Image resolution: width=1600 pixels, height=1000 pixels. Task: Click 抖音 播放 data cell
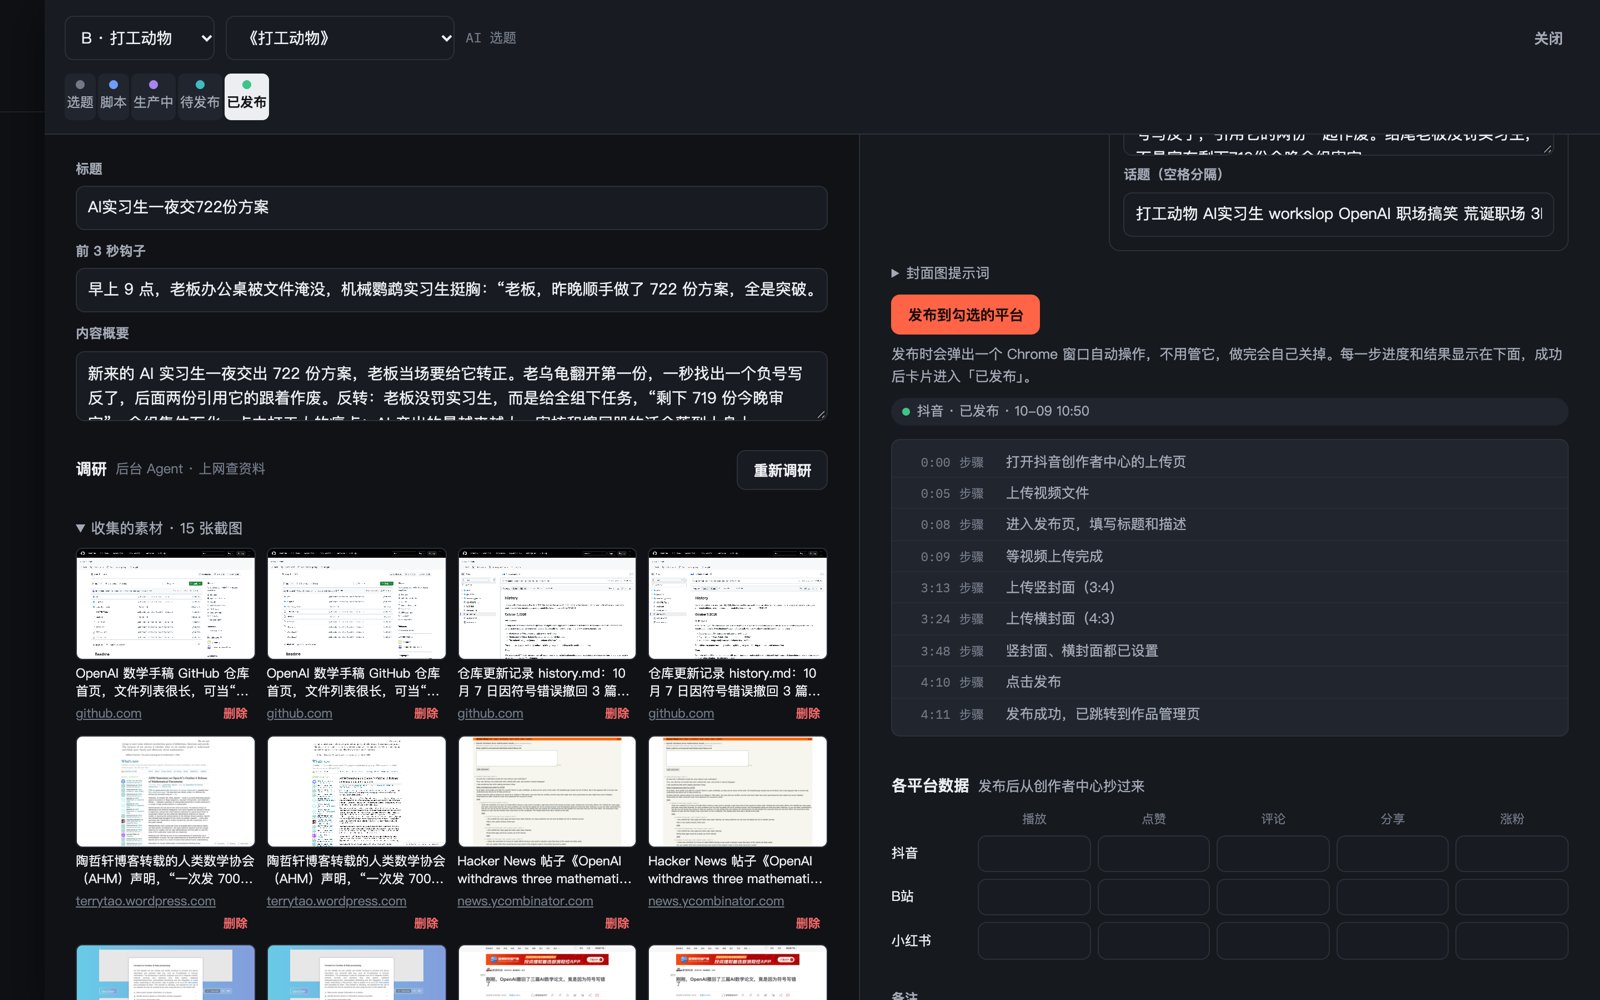tap(1034, 854)
